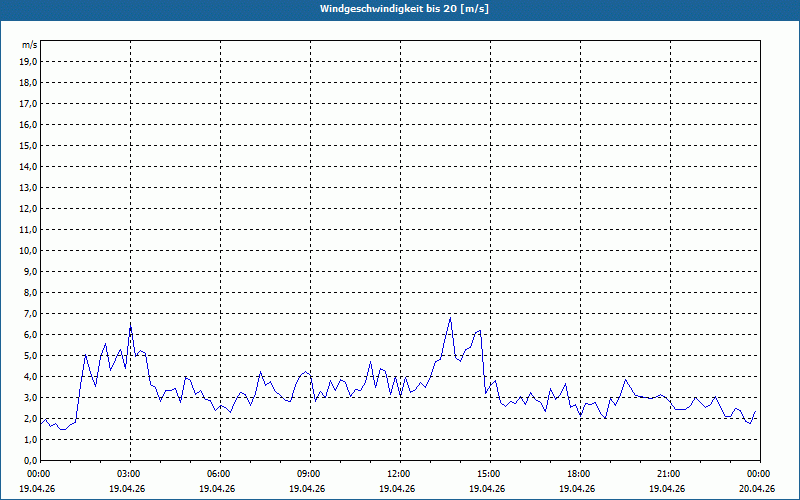The image size is (800, 500).
Task: Click the 09:00 time label
Action: (310, 474)
